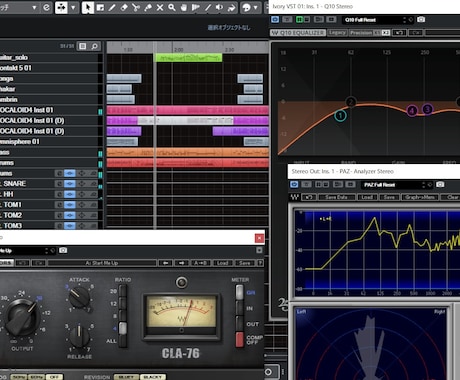Toggle Q10 plugin bypass power button
The image size is (460, 380).
pos(275,20)
